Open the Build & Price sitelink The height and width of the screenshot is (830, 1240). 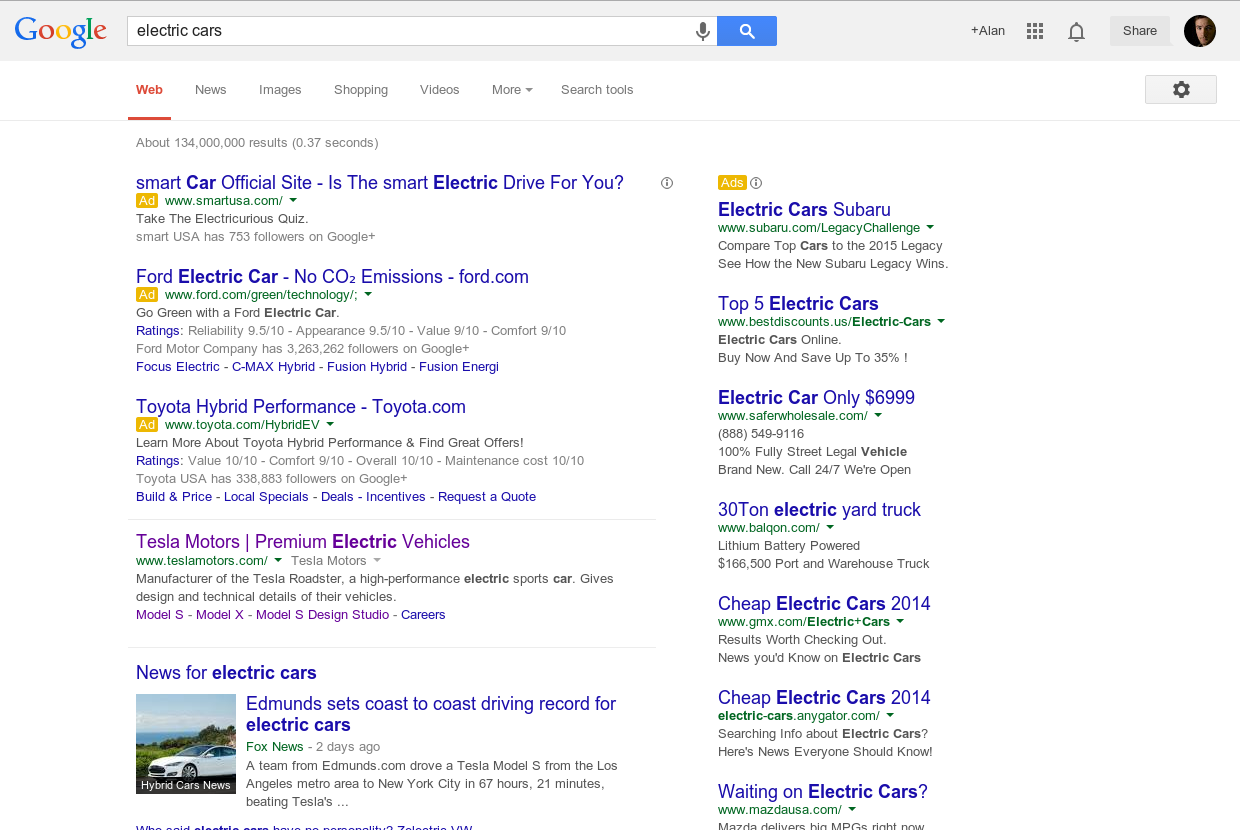coord(174,497)
